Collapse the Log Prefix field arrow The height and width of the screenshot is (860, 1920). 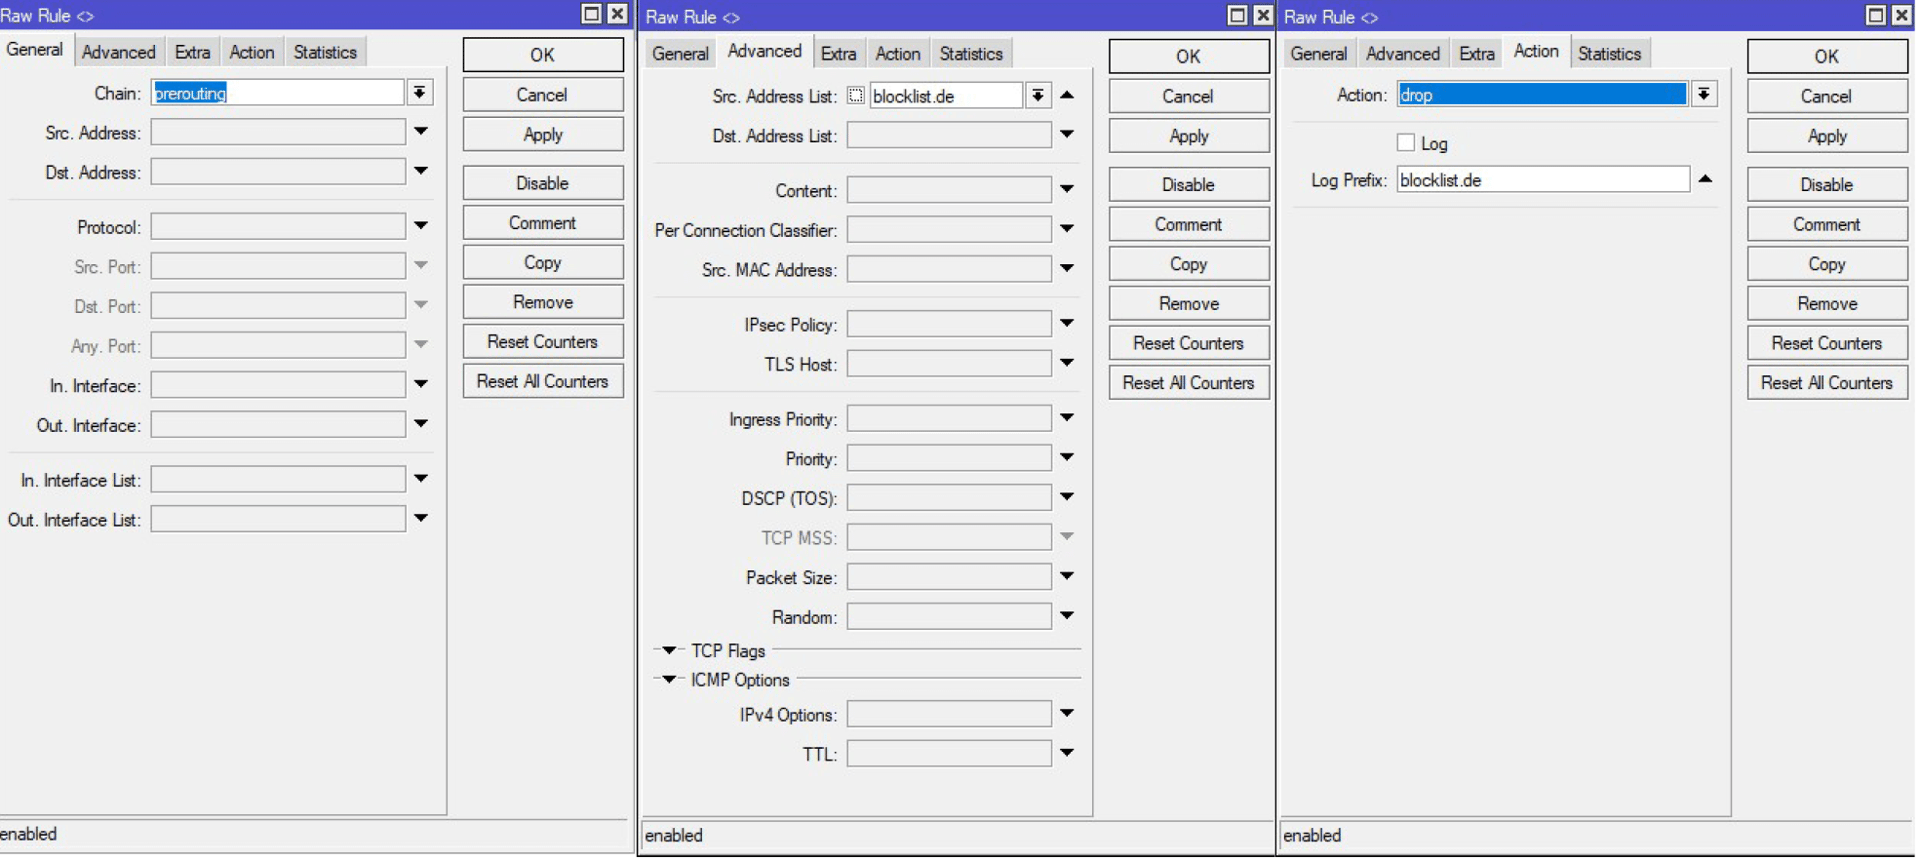(x=1705, y=180)
